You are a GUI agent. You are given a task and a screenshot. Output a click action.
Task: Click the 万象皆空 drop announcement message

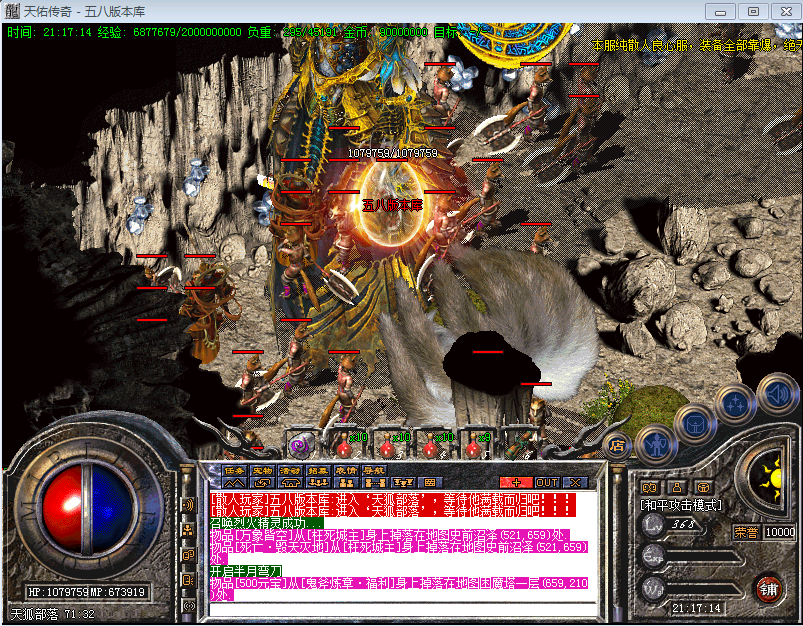(390, 535)
